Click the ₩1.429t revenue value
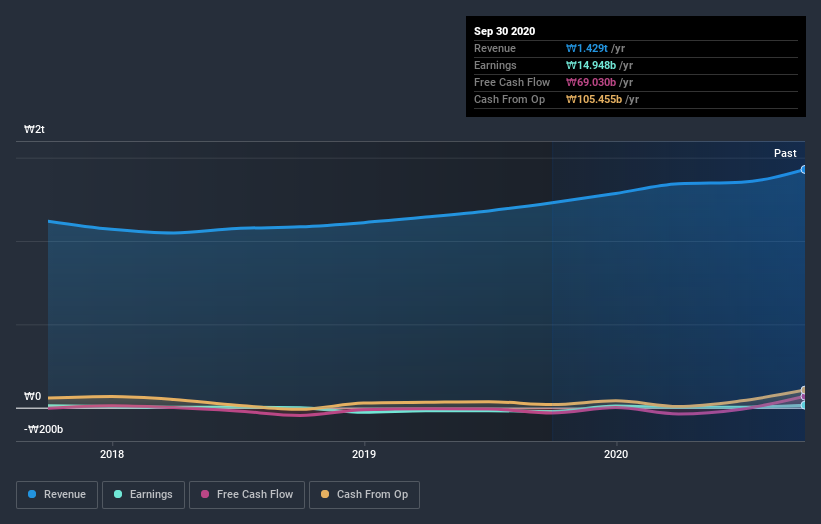The width and height of the screenshot is (821, 524). pos(587,48)
